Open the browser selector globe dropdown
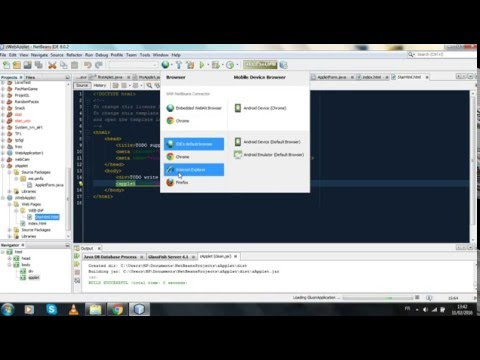480x360 pixels. [x=167, y=65]
